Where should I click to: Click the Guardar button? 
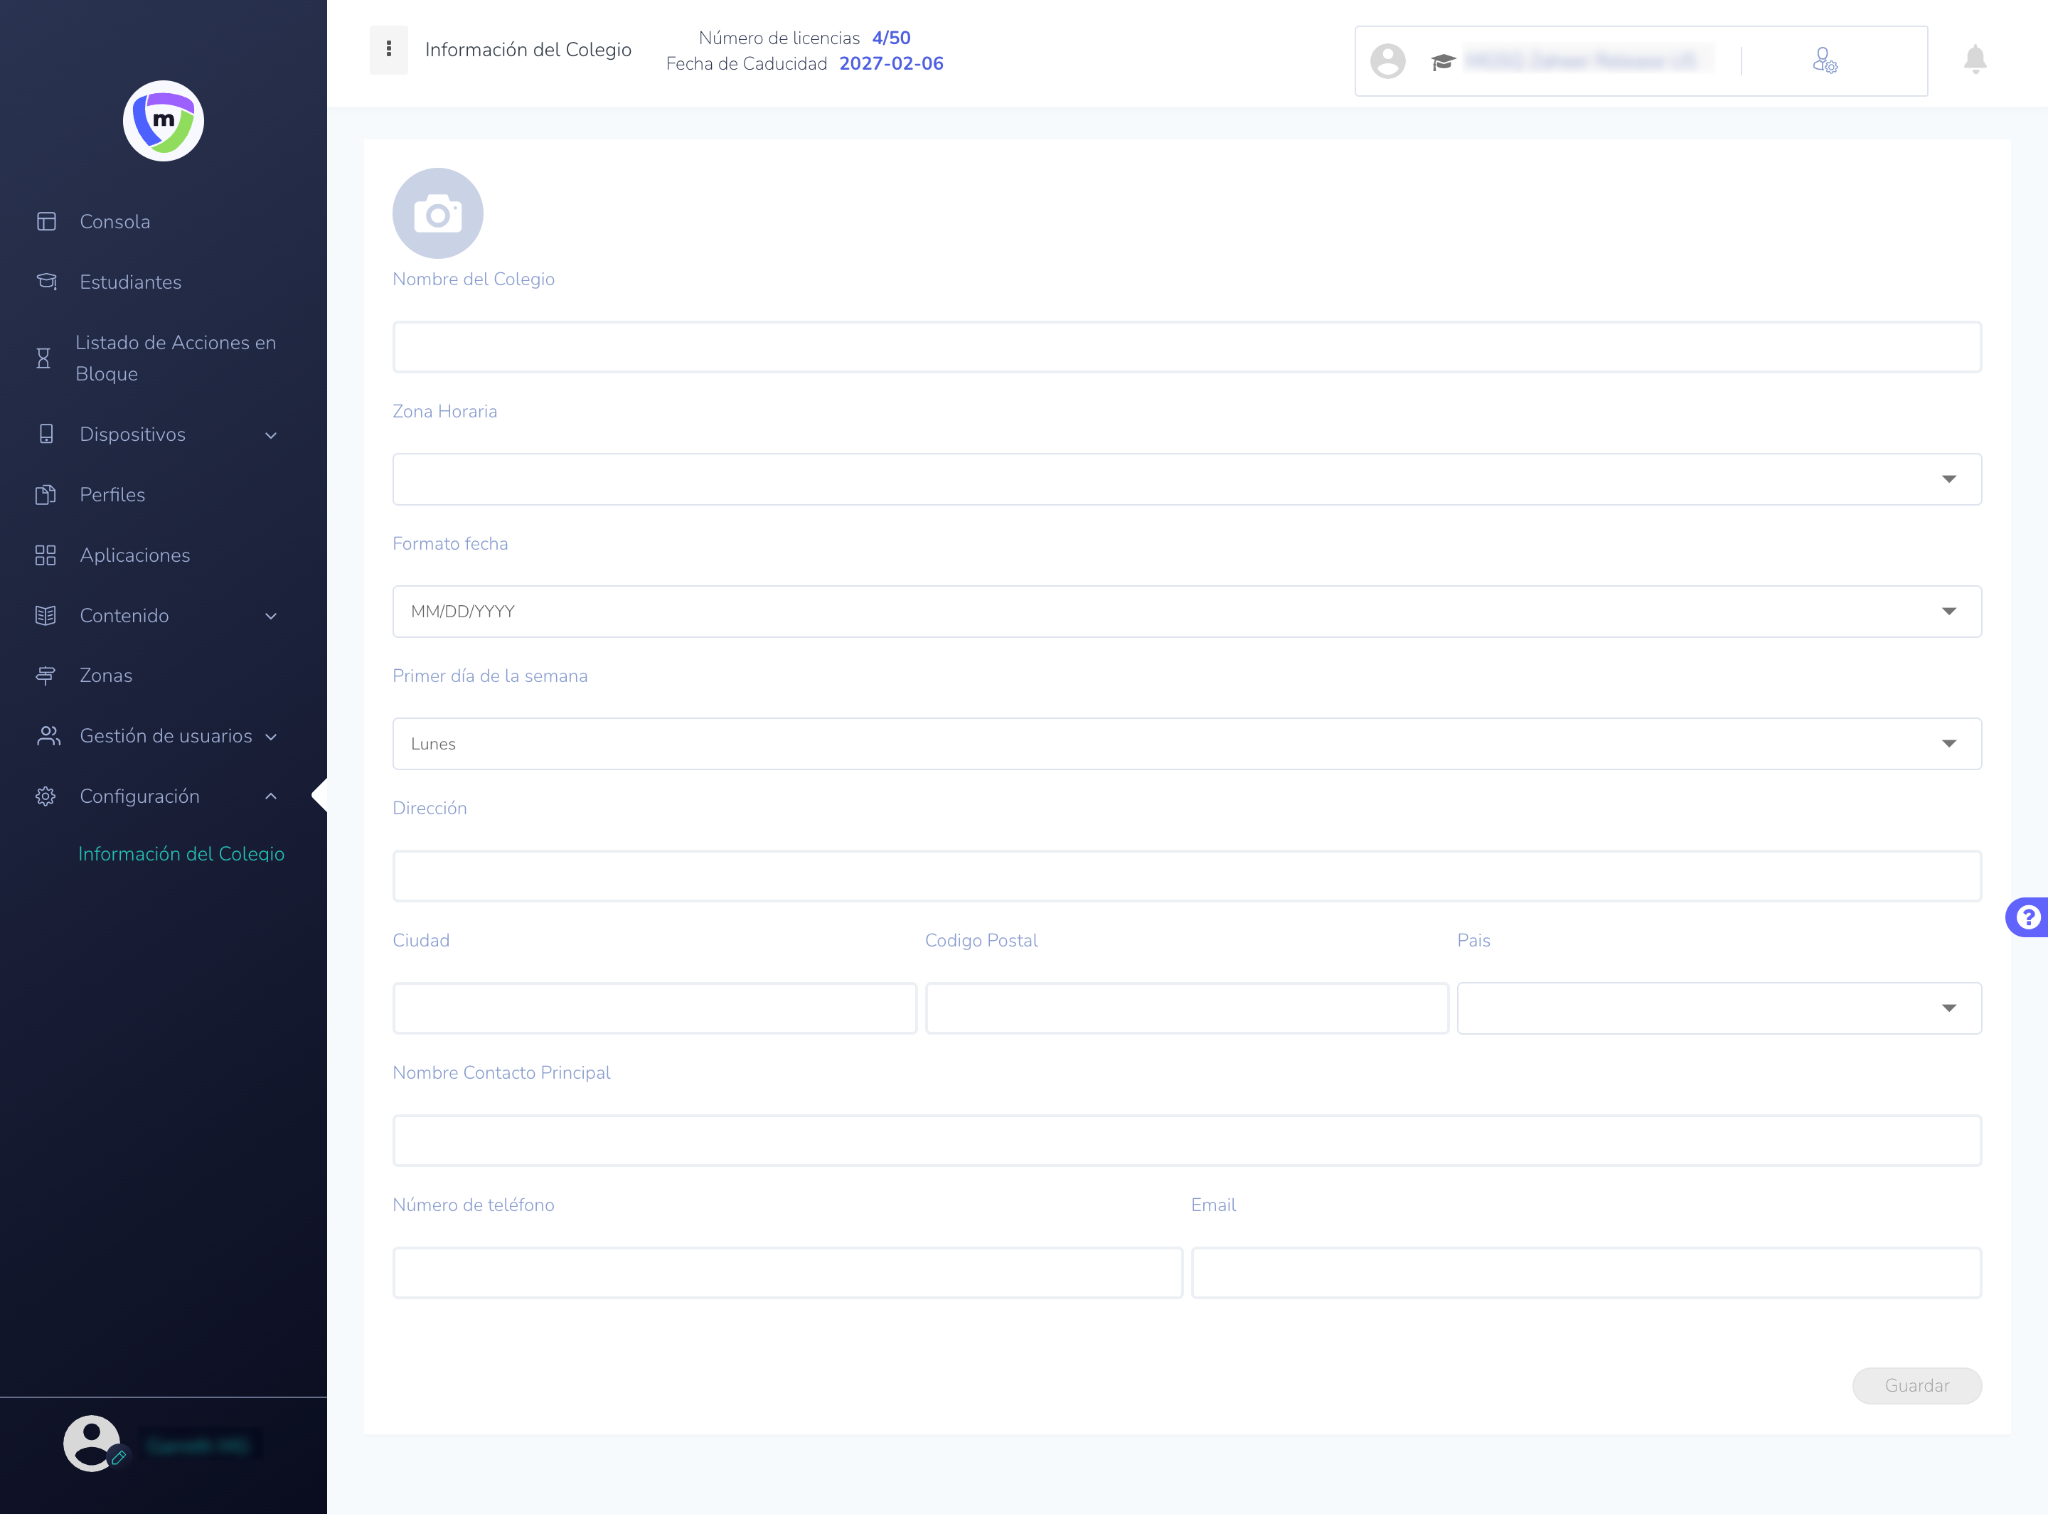coord(1916,1385)
